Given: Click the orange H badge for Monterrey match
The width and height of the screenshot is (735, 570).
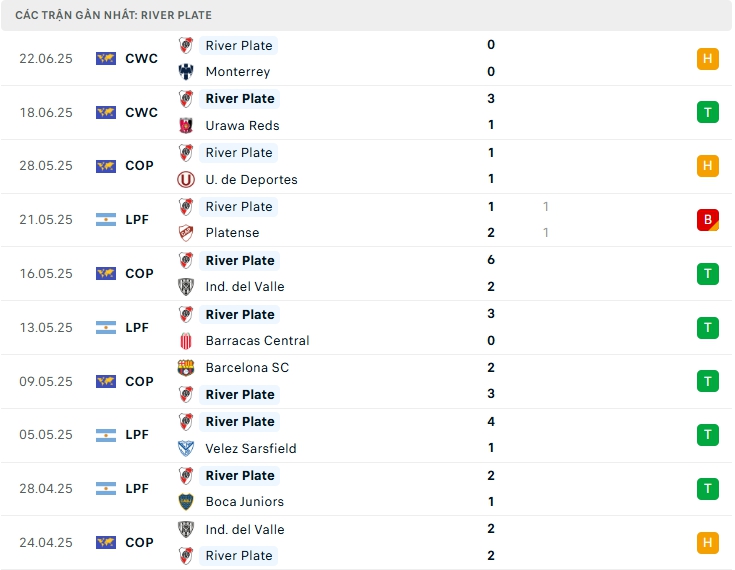Looking at the screenshot, I should coord(708,59).
